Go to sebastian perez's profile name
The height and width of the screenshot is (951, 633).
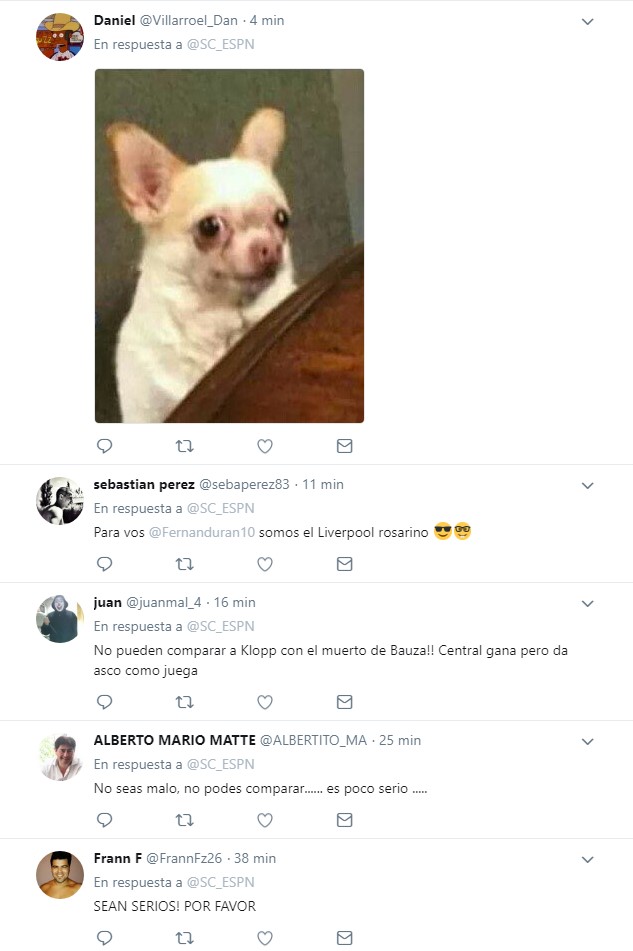coord(144,484)
